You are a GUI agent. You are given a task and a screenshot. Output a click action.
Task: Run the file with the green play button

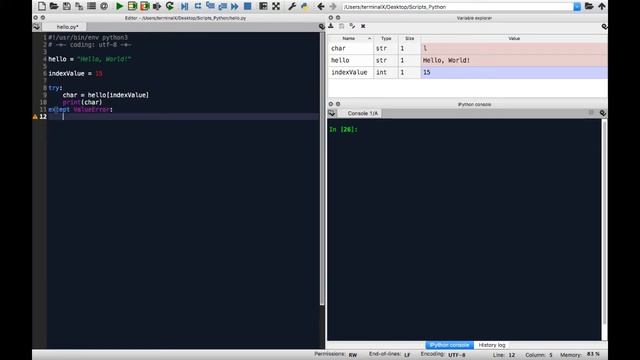(x=119, y=6)
